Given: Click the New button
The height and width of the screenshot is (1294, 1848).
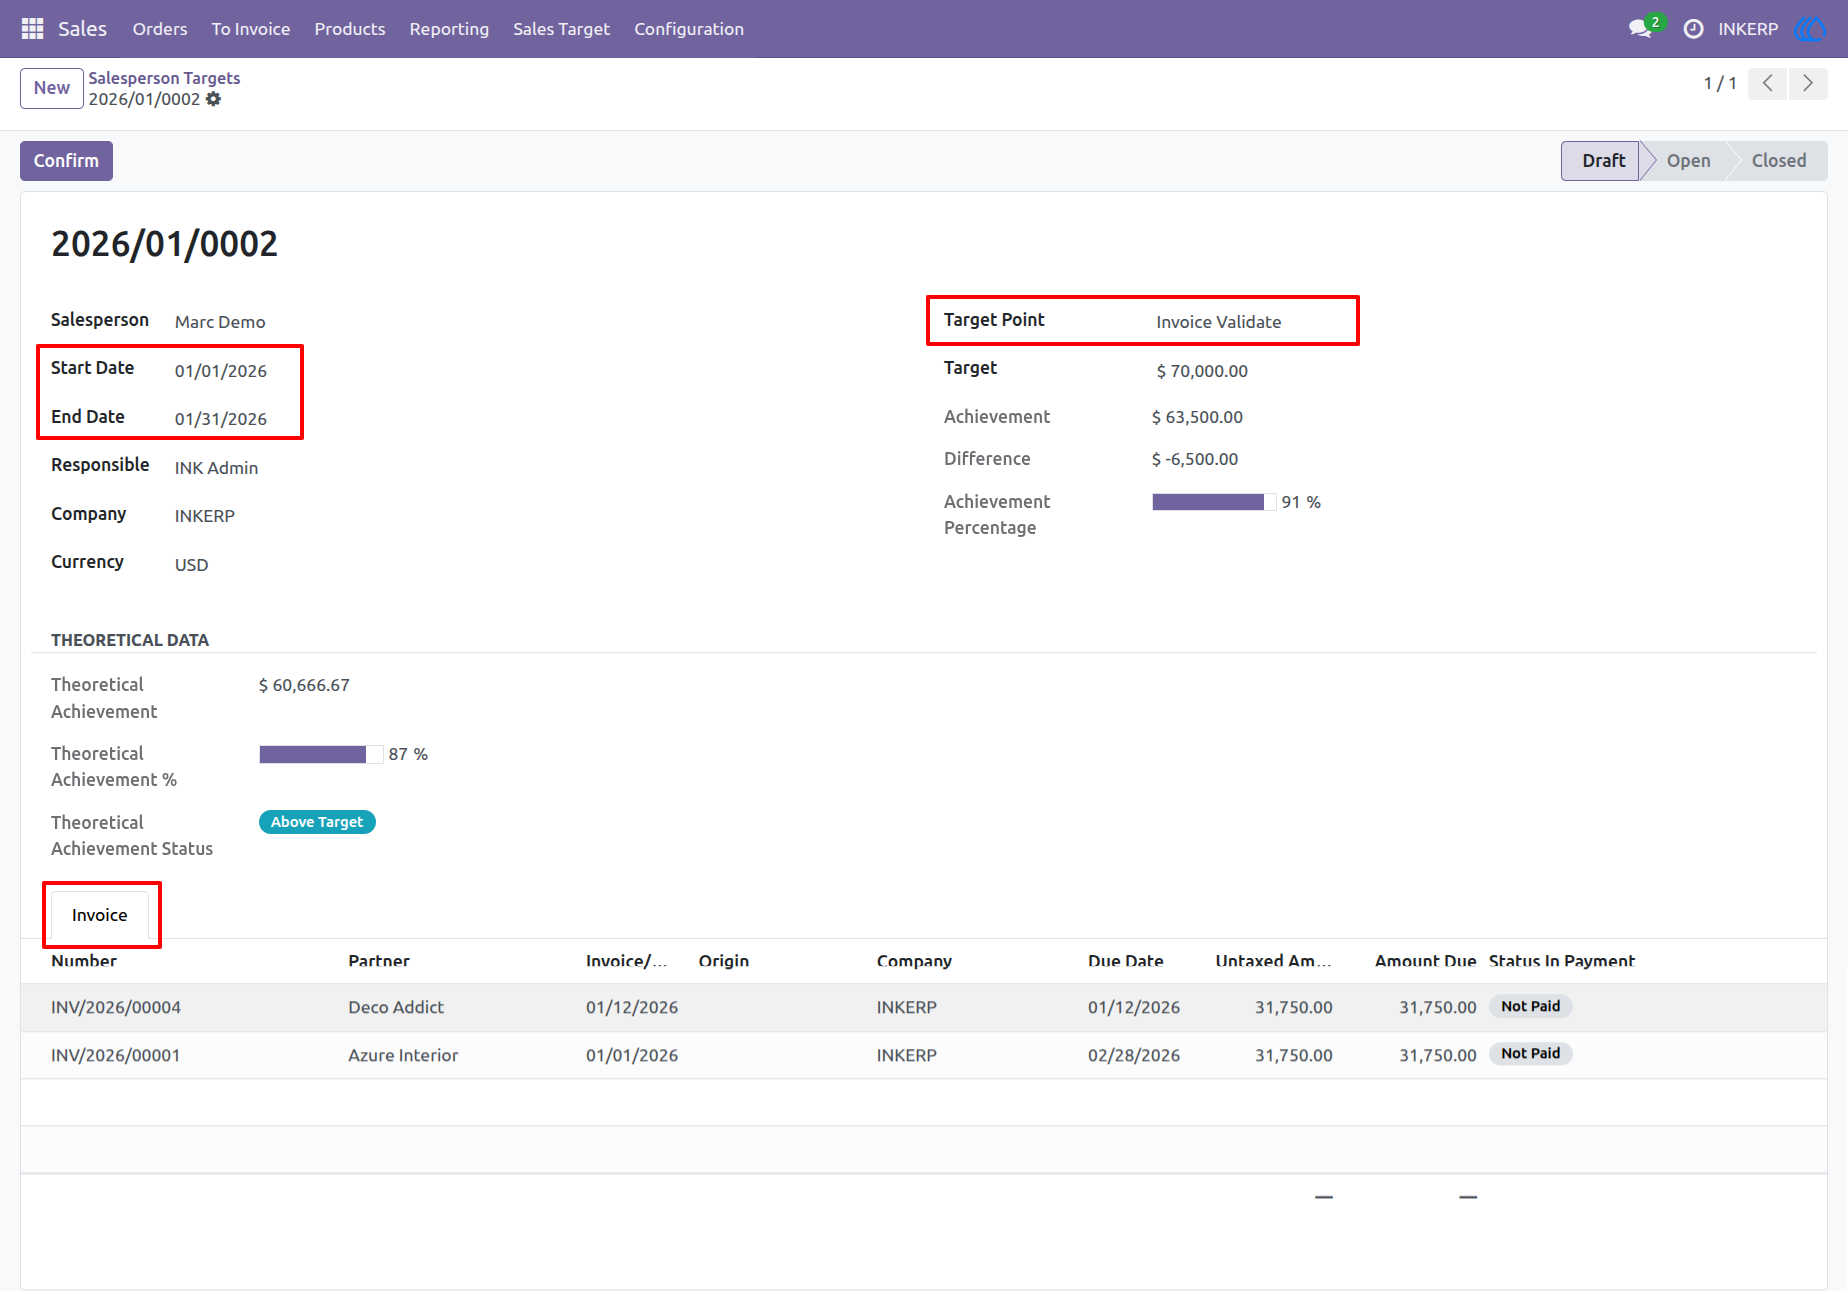Looking at the screenshot, I should pos(52,88).
